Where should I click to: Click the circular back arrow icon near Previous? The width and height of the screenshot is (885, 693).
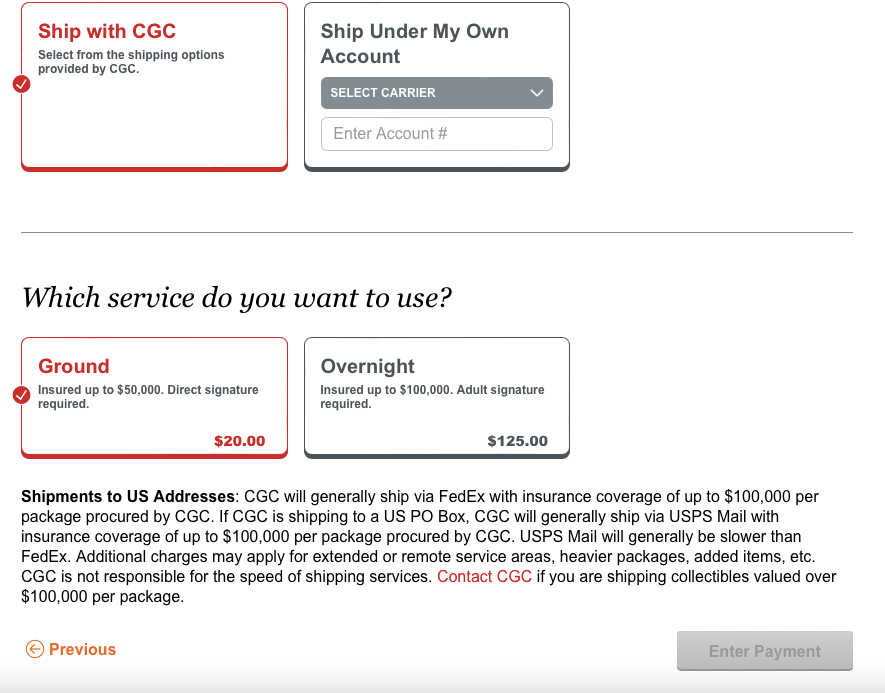pos(33,649)
